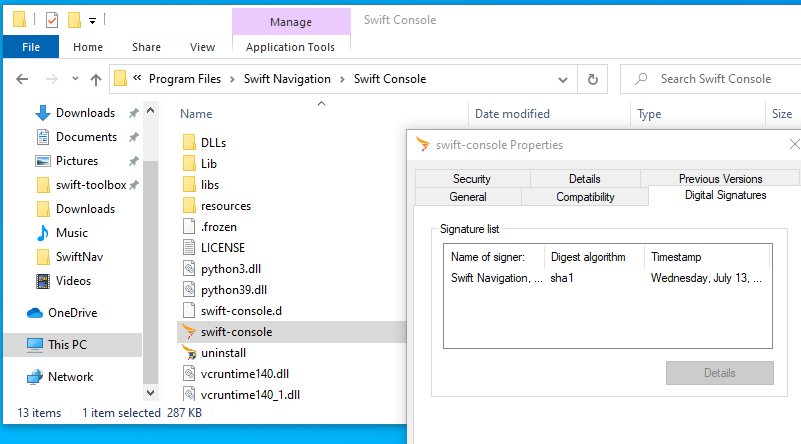The image size is (801, 444).
Task: Switch to Previous Versions tab
Action: coord(720,179)
